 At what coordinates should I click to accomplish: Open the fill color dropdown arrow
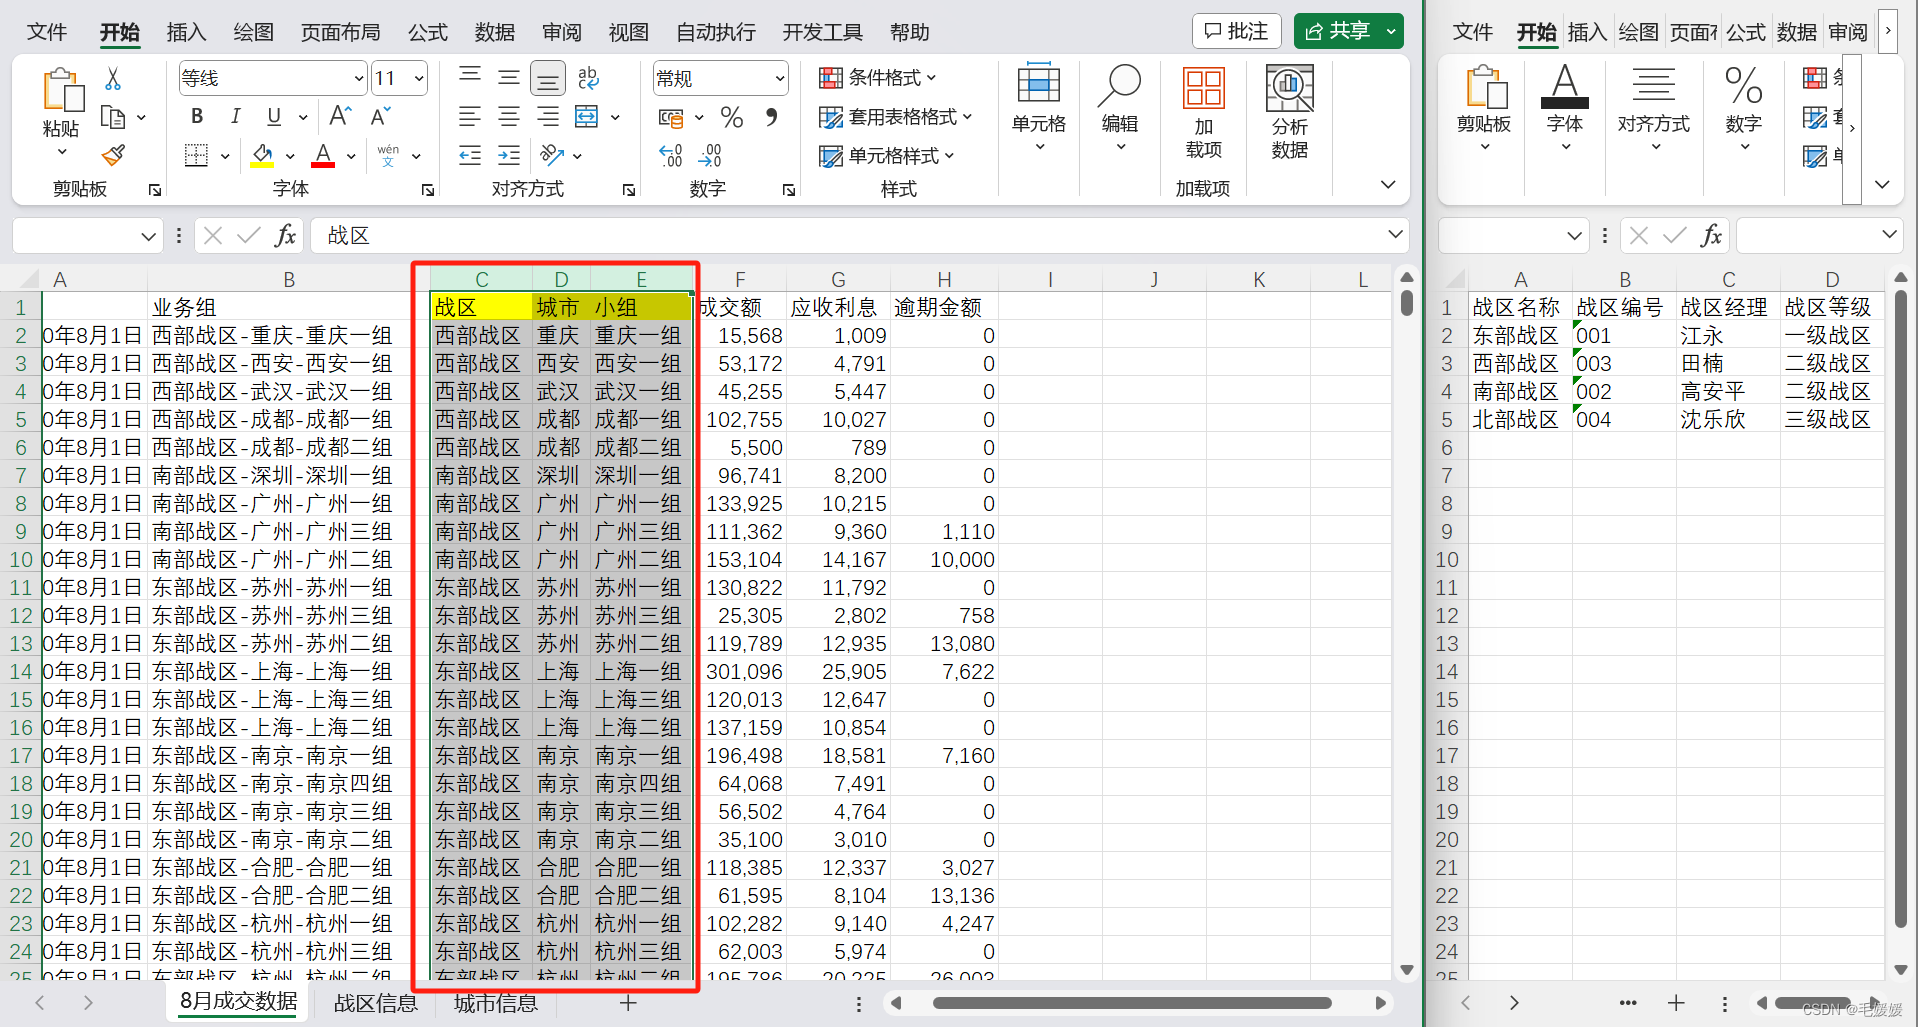(291, 156)
